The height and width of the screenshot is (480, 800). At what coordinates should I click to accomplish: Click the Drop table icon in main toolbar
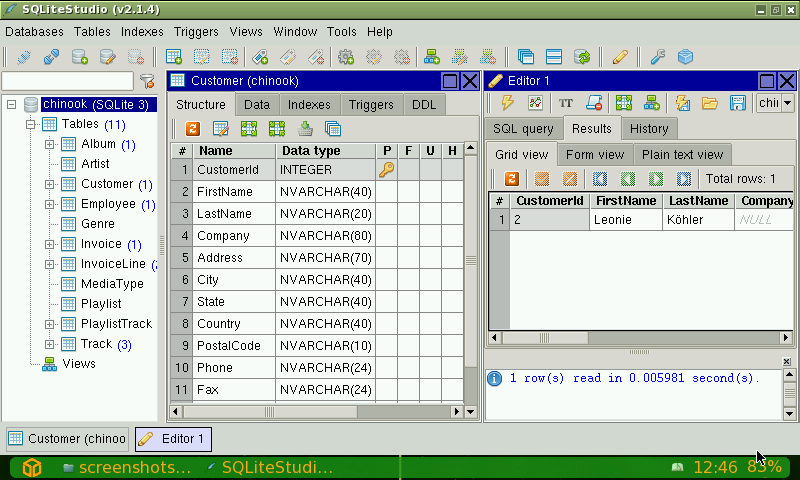(230, 57)
